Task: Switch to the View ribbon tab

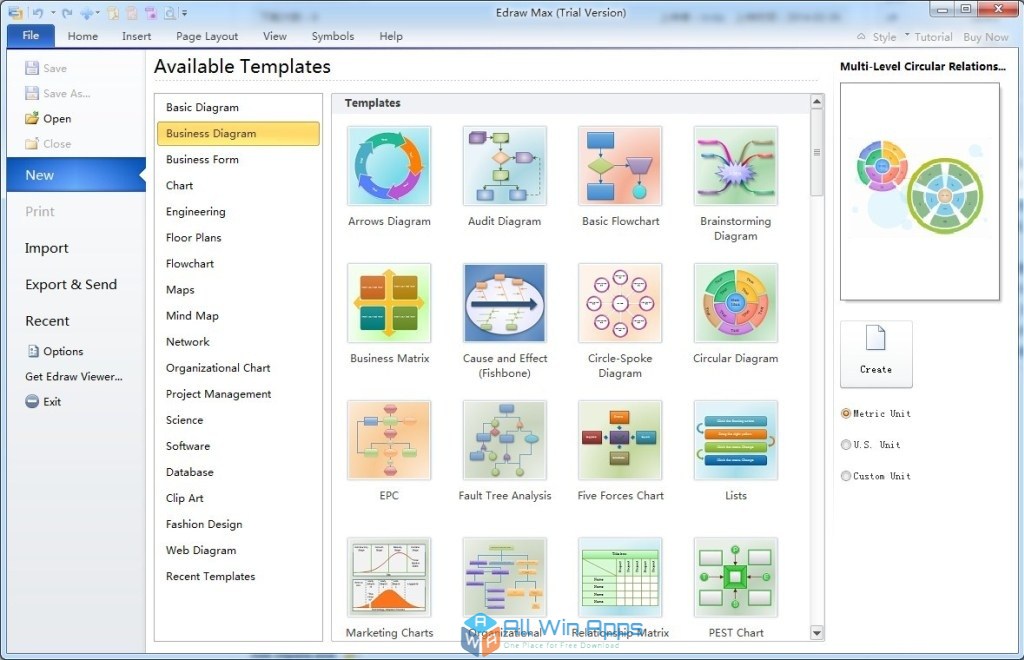Action: point(275,37)
